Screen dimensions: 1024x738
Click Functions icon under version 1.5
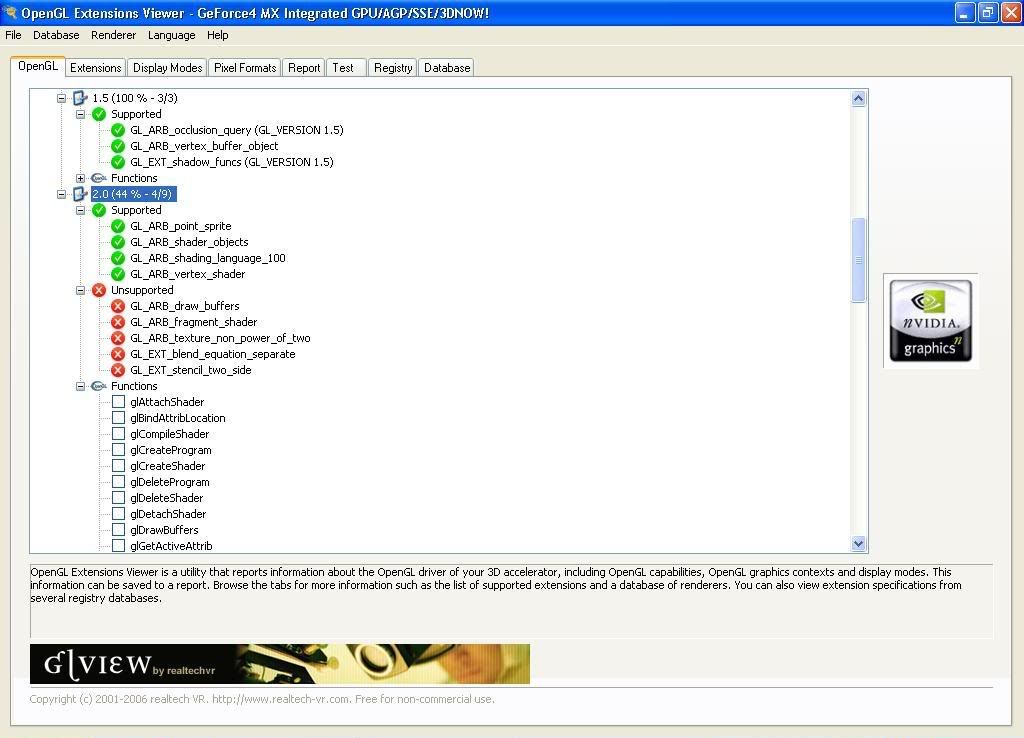coord(99,178)
